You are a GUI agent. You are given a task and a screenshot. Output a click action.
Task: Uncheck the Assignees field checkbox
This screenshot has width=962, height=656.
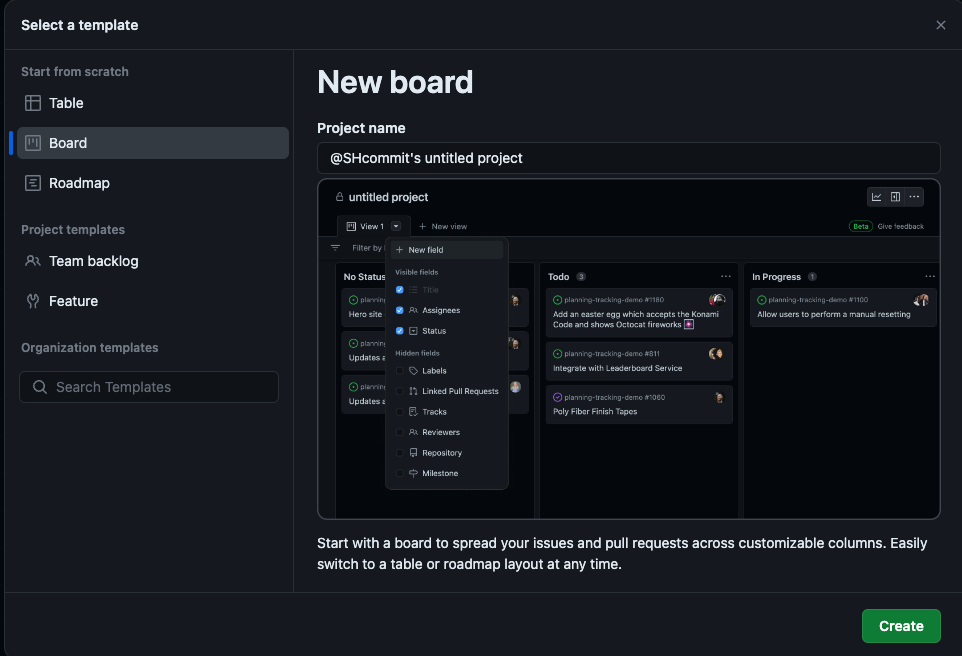pyautogui.click(x=399, y=310)
